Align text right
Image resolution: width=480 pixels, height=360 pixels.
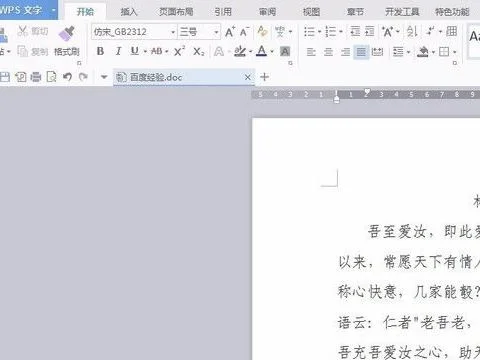(x=345, y=52)
